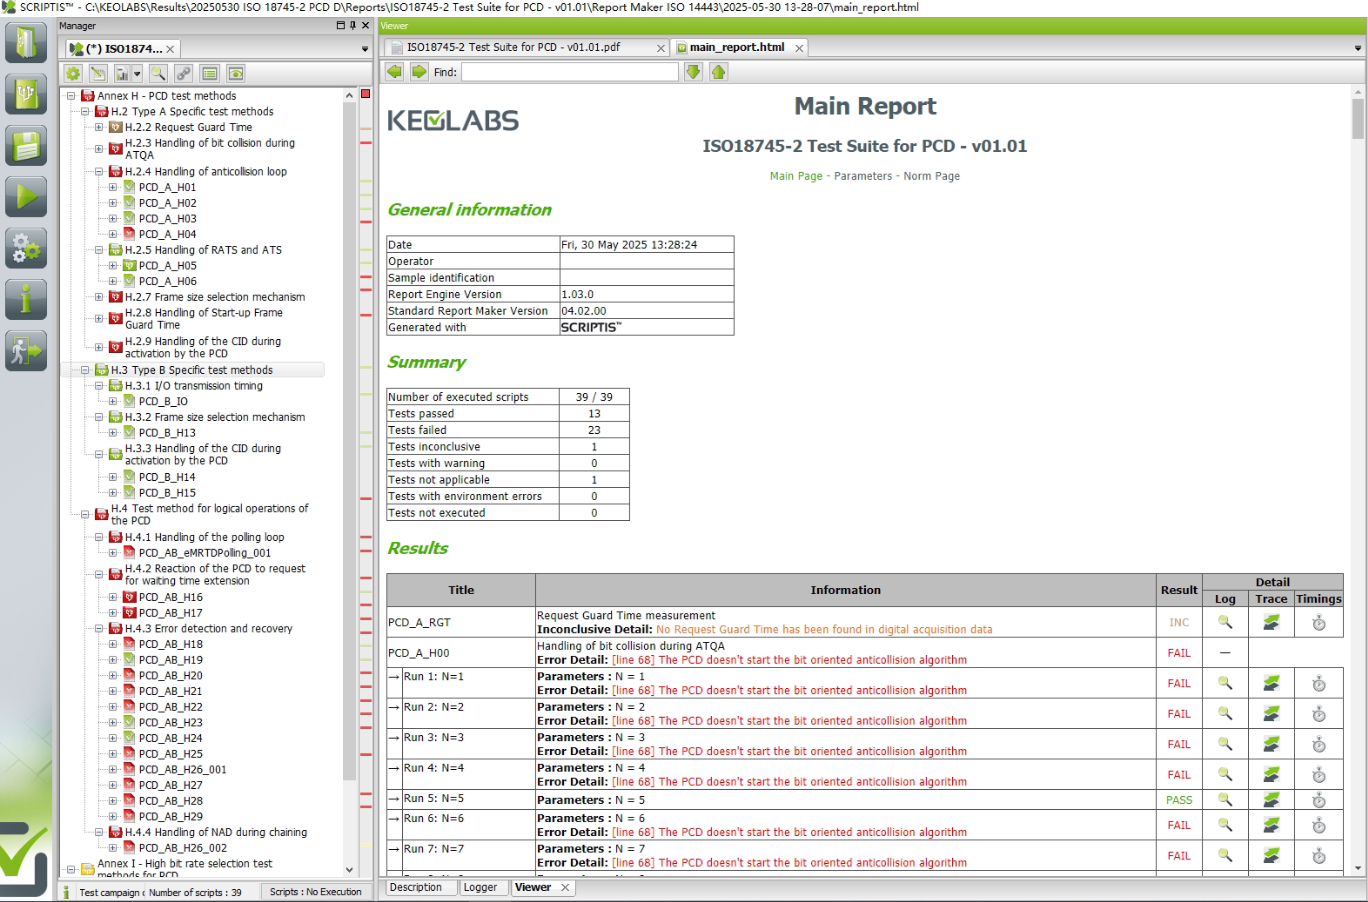Viewport: 1368px width, 902px height.
Task: Open the Parameters link in the report
Action: coord(862,176)
